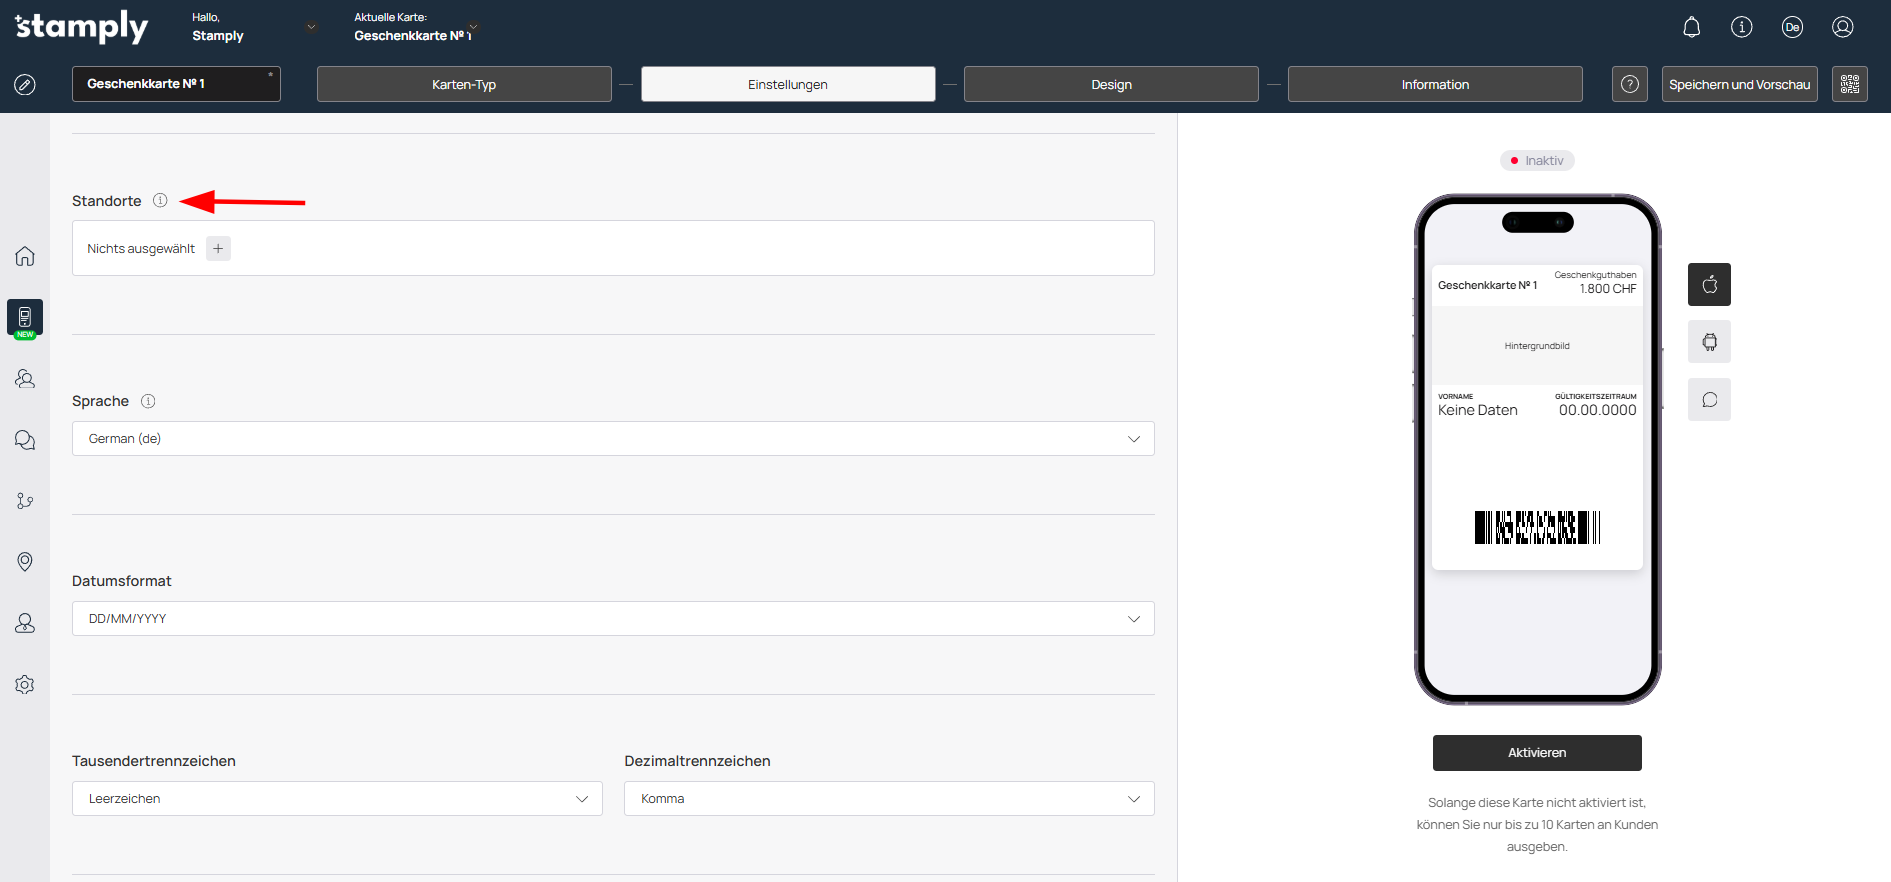Show Apple wallet preview
Viewport: 1891px width, 882px height.
coord(1709,285)
